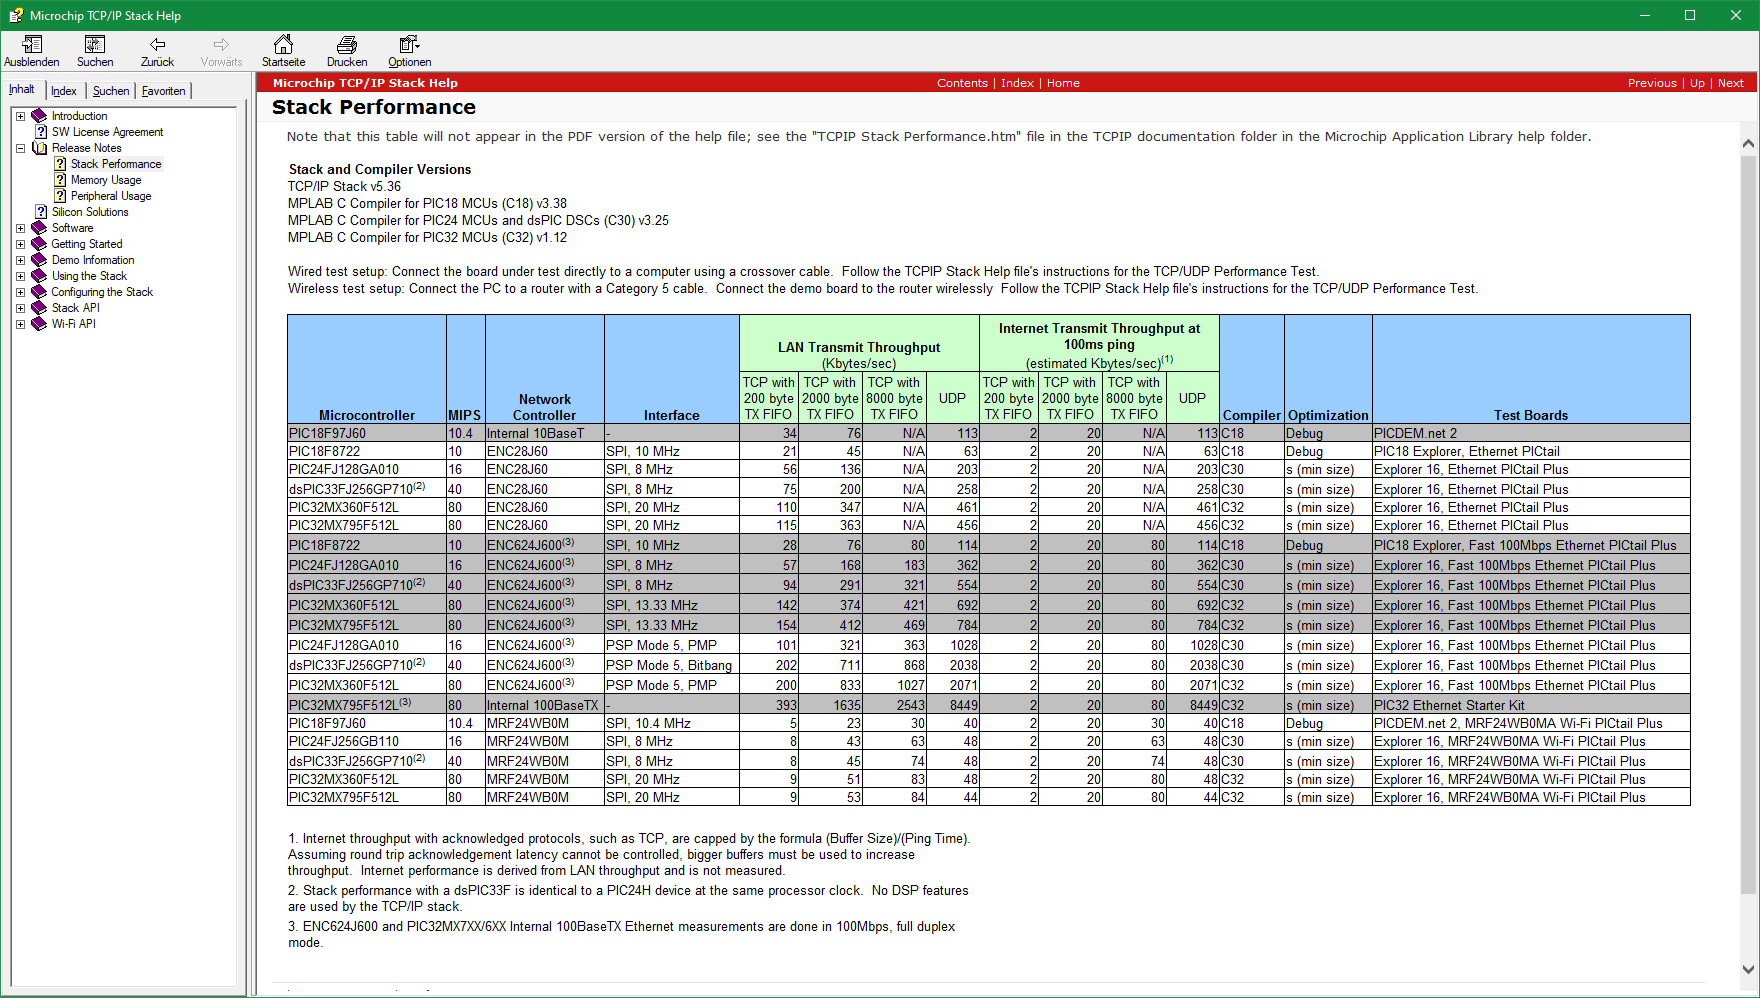Viewport: 1760px width, 998px height.
Task: Click the Using the Stack book icon
Action: [x=40, y=276]
